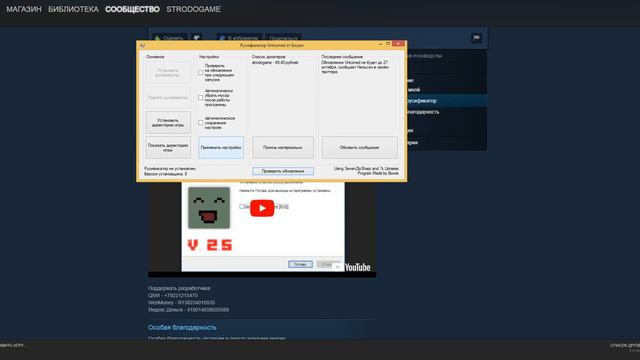Open the БИБЛИОТЕКА menu in Steam
This screenshot has width=640, height=360.
point(73,9)
